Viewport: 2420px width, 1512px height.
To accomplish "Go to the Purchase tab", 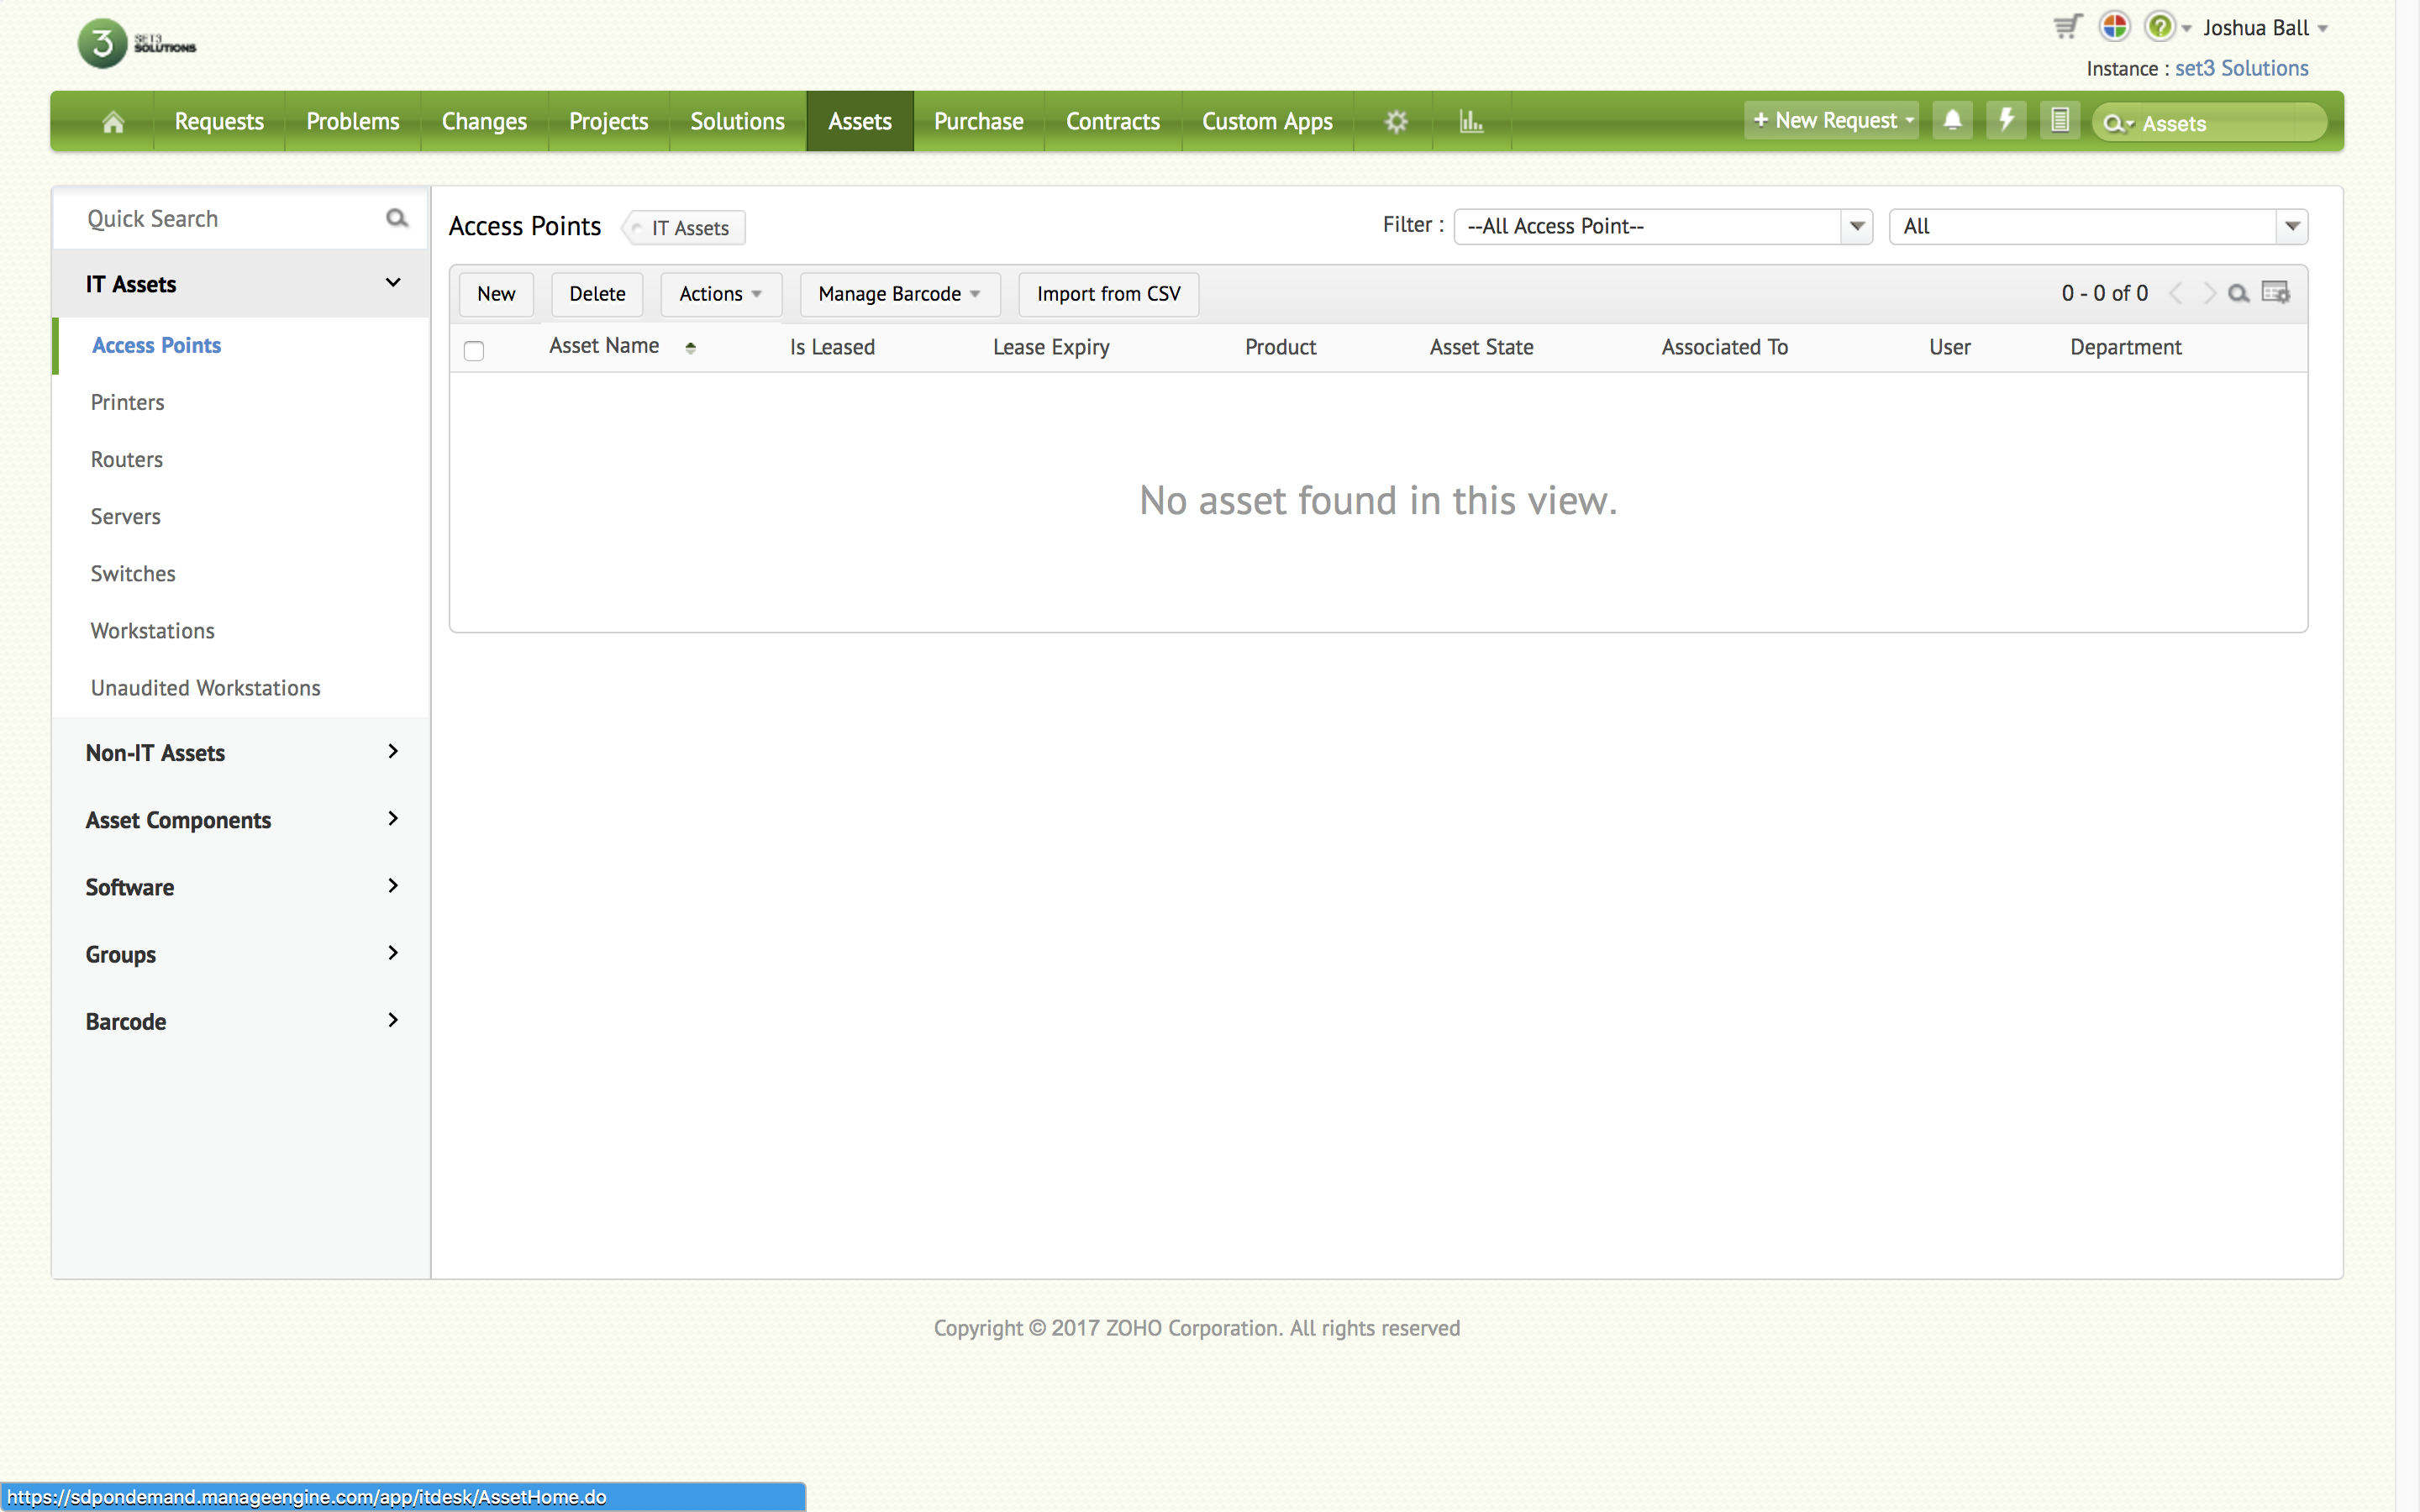I will [x=978, y=122].
